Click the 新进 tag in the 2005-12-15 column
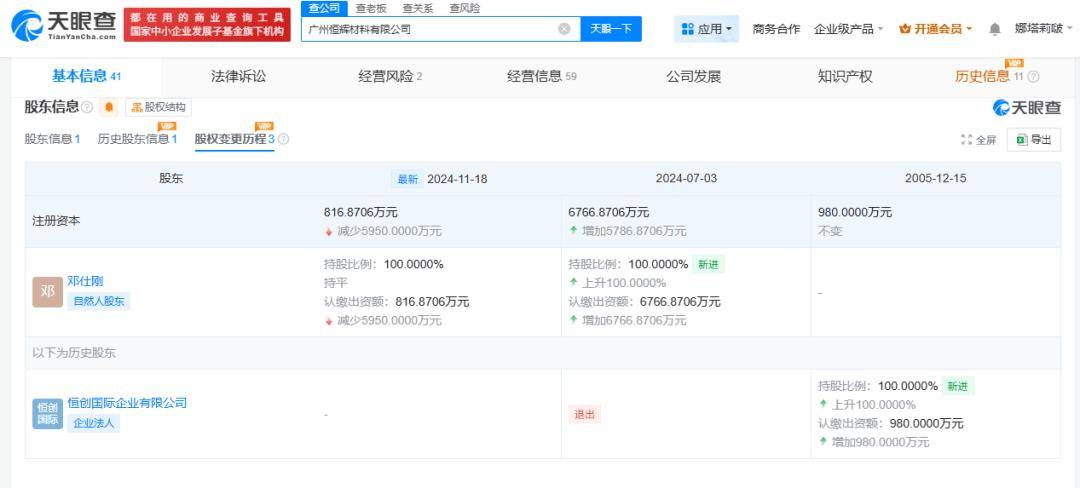1080x488 pixels. click(x=958, y=386)
